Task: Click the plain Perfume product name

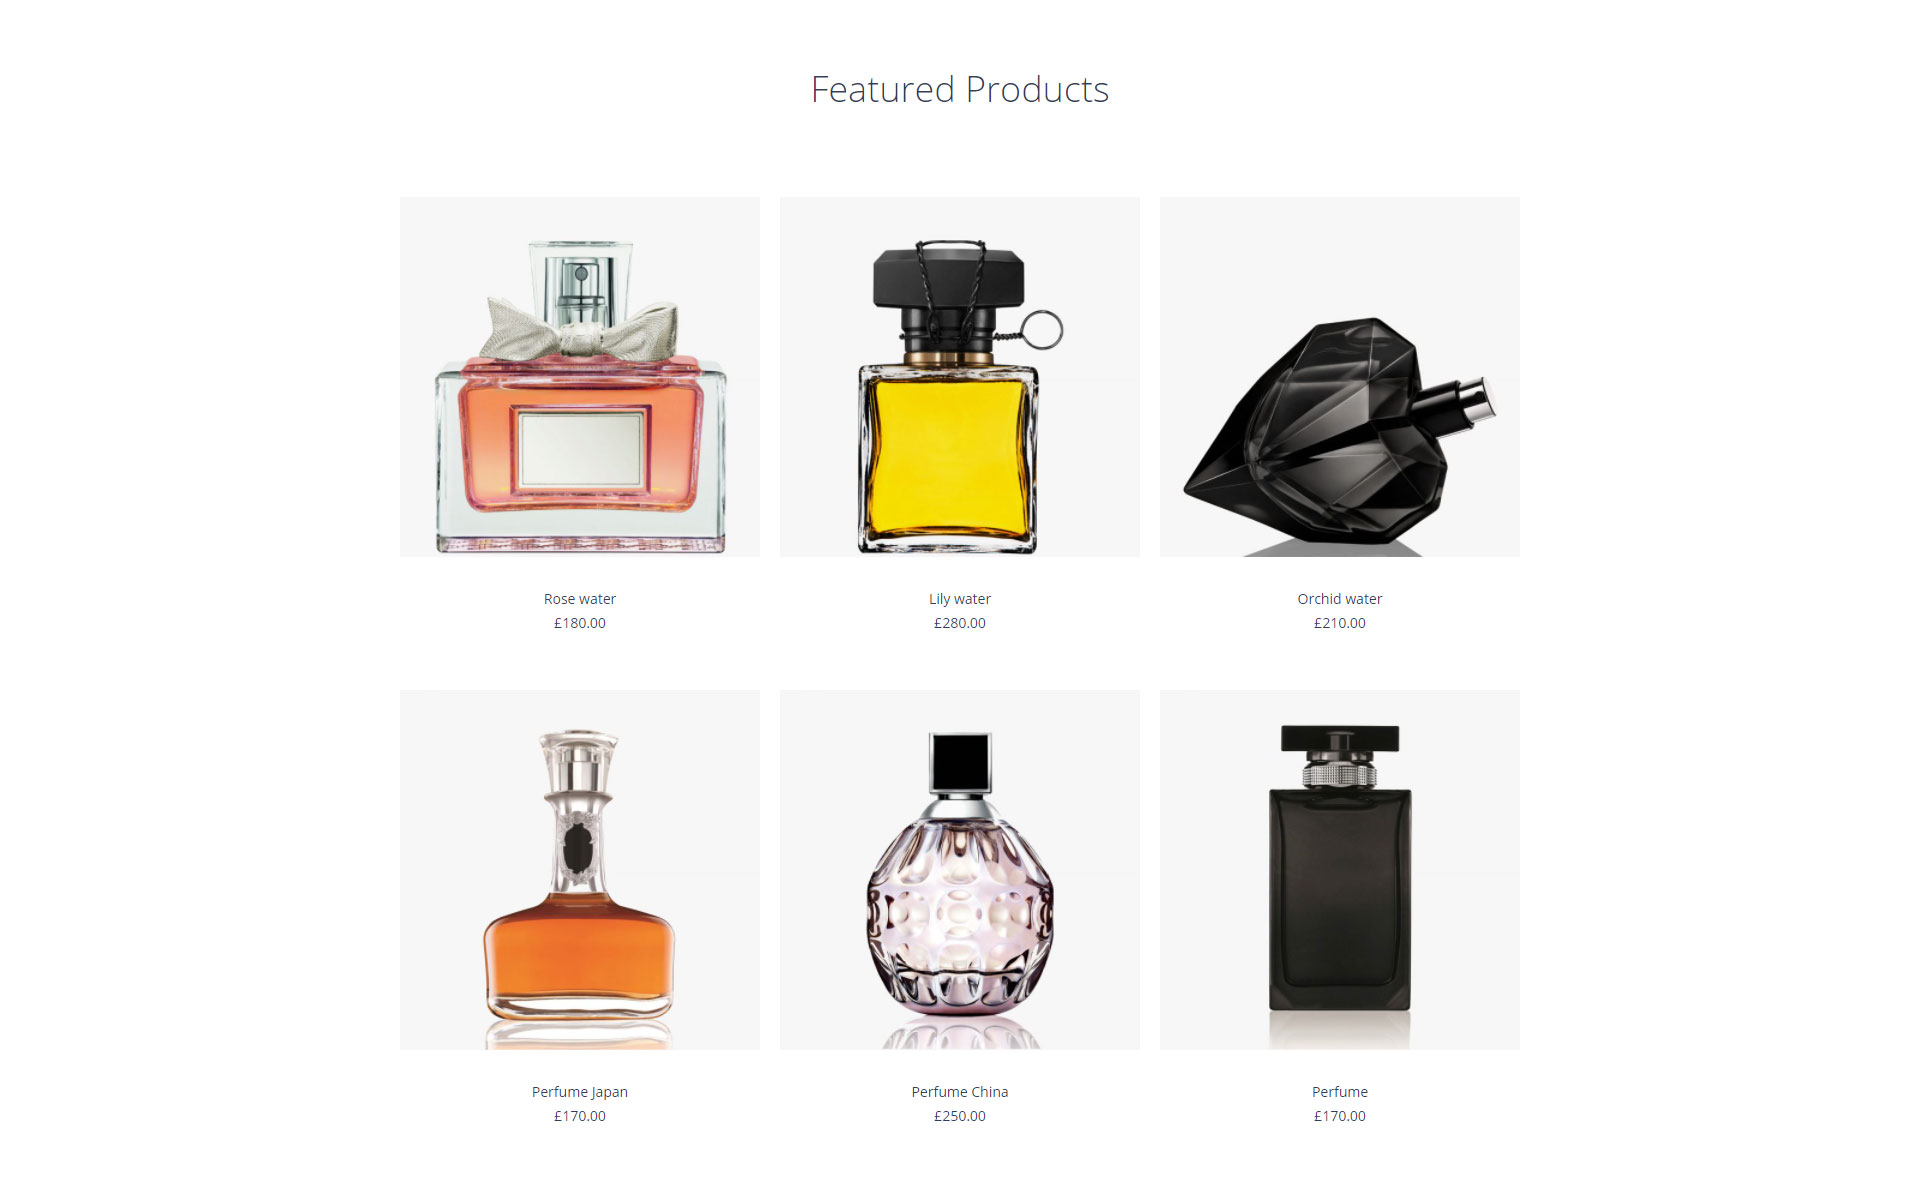Action: [x=1340, y=1092]
